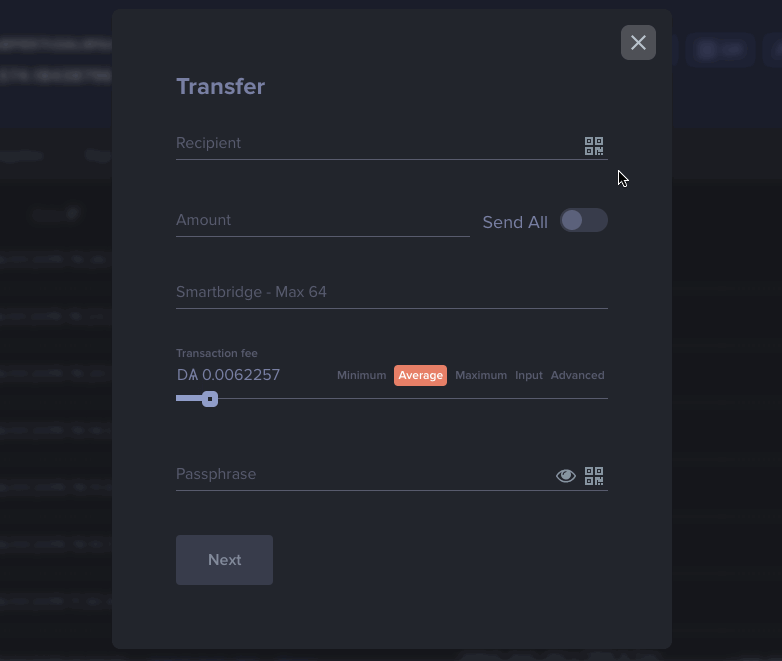Screen dimensions: 782x661
Task: Click the transaction fee slider track
Action: 391,399
